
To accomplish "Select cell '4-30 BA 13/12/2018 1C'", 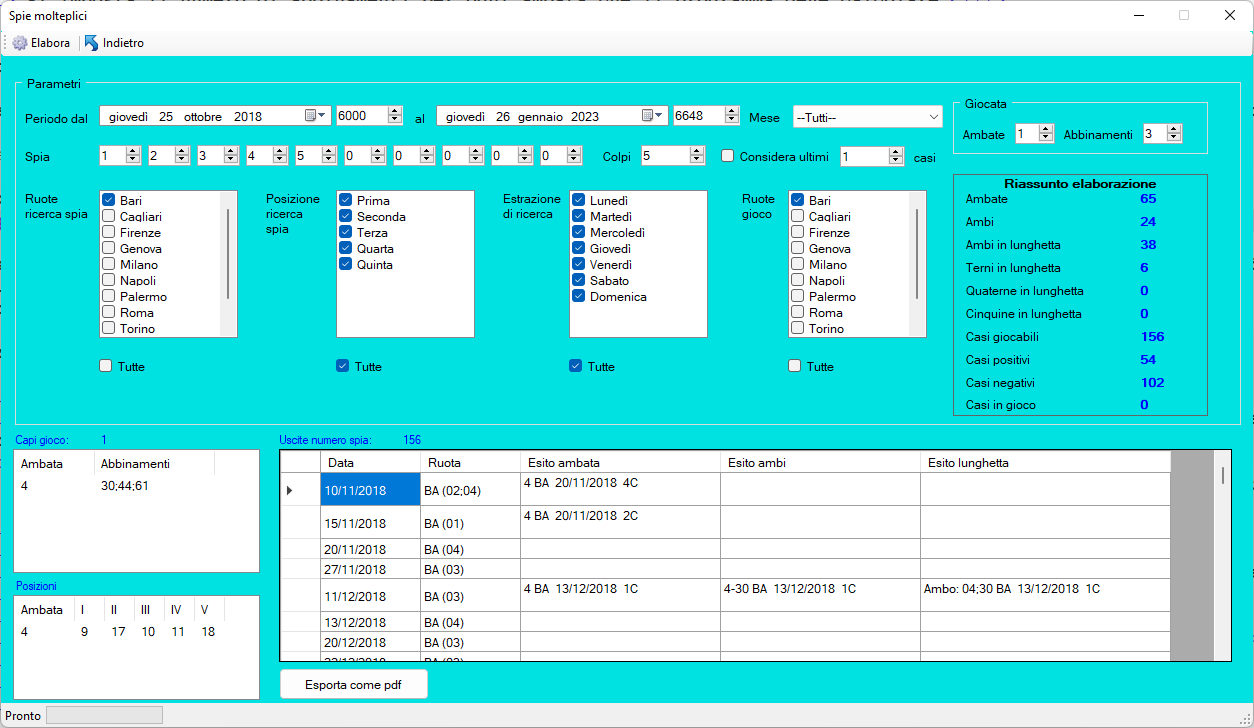I will pos(820,596).
